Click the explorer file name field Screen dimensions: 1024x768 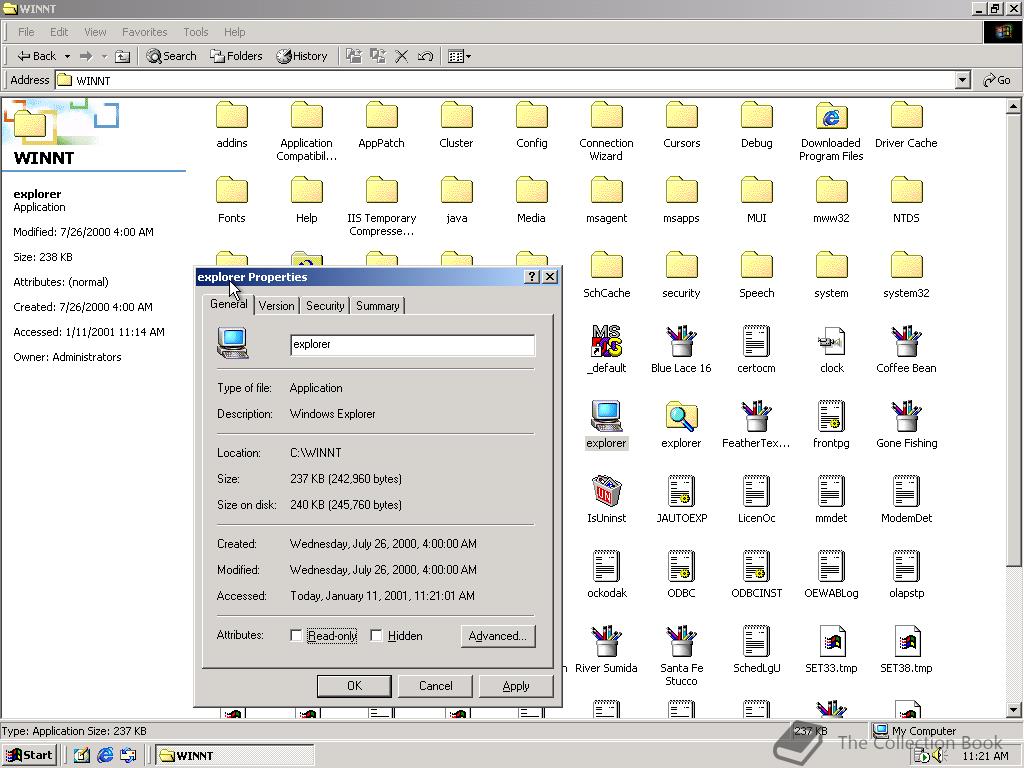pyautogui.click(x=412, y=345)
